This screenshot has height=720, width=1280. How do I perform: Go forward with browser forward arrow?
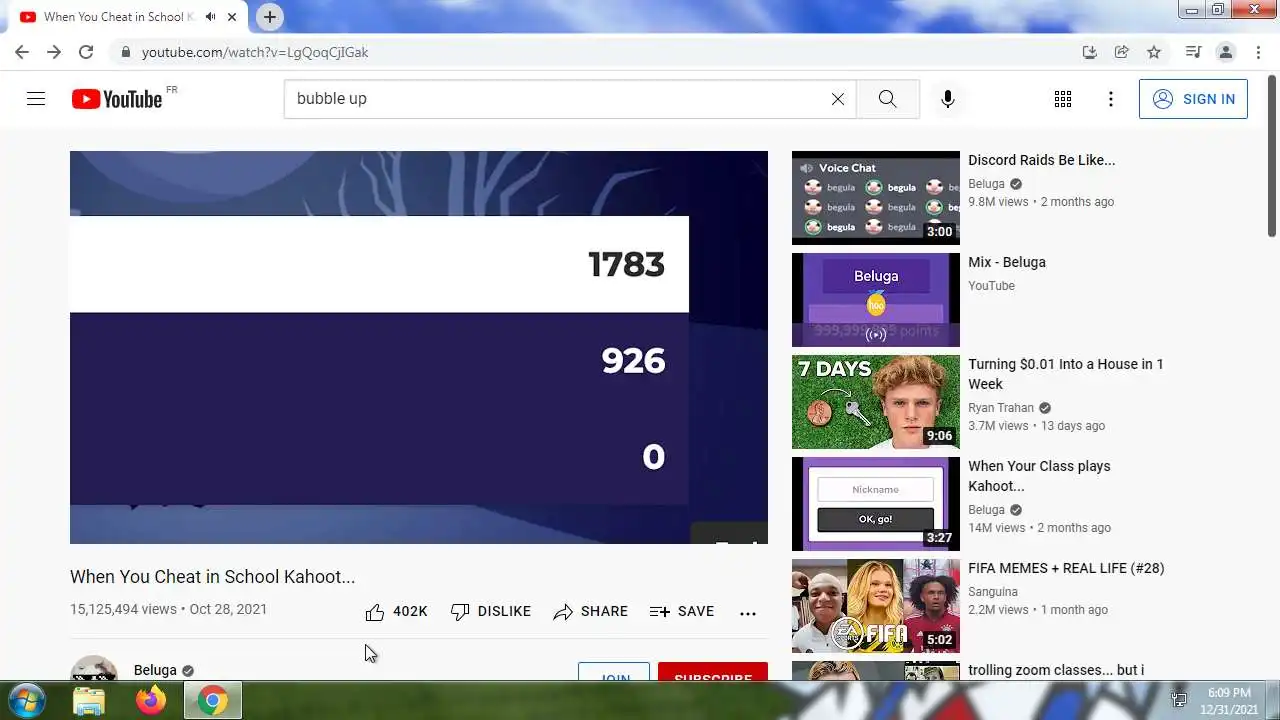[54, 52]
